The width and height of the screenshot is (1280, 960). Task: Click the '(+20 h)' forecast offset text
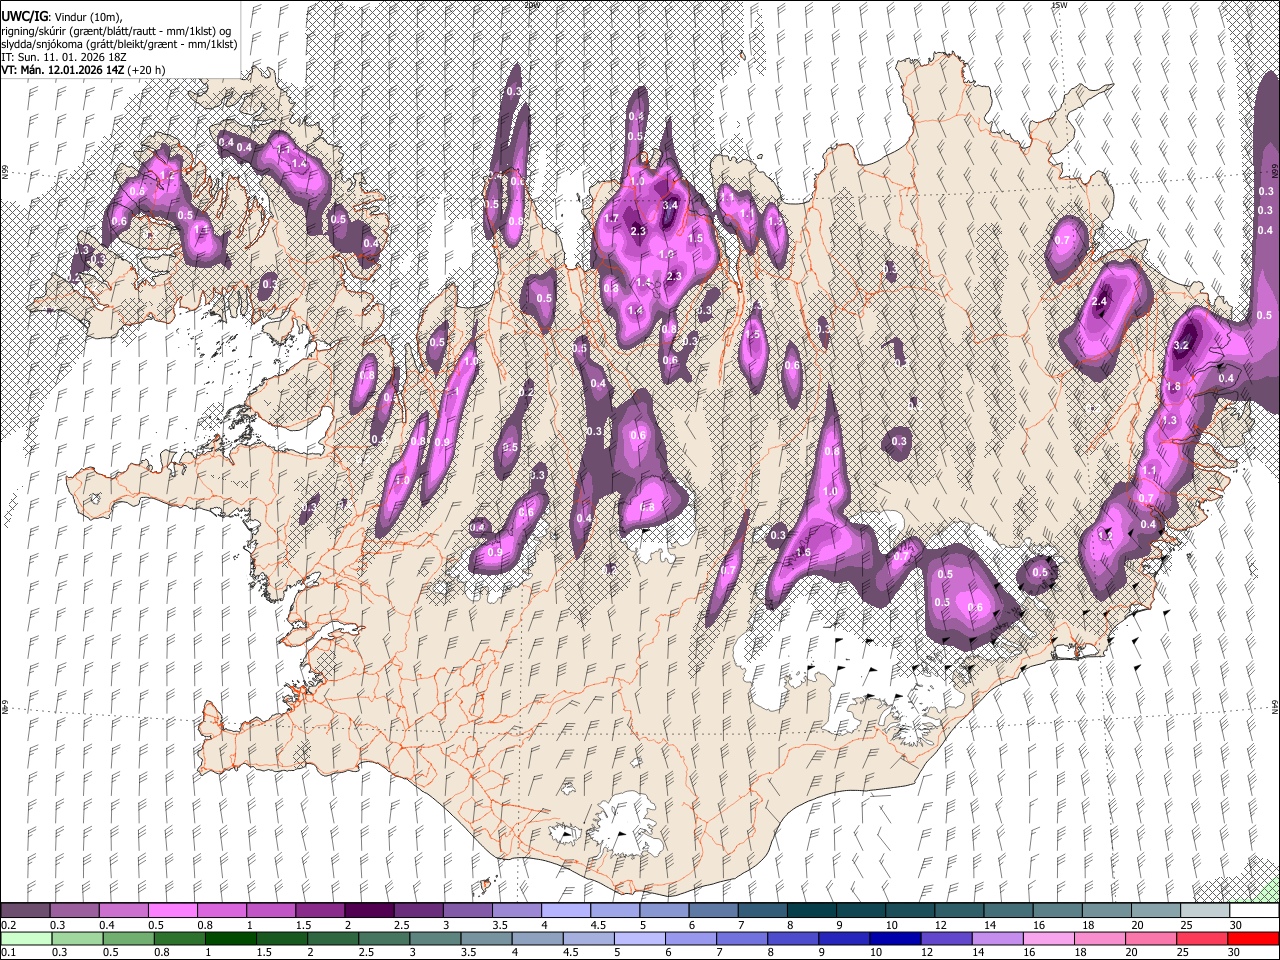click(x=146, y=70)
